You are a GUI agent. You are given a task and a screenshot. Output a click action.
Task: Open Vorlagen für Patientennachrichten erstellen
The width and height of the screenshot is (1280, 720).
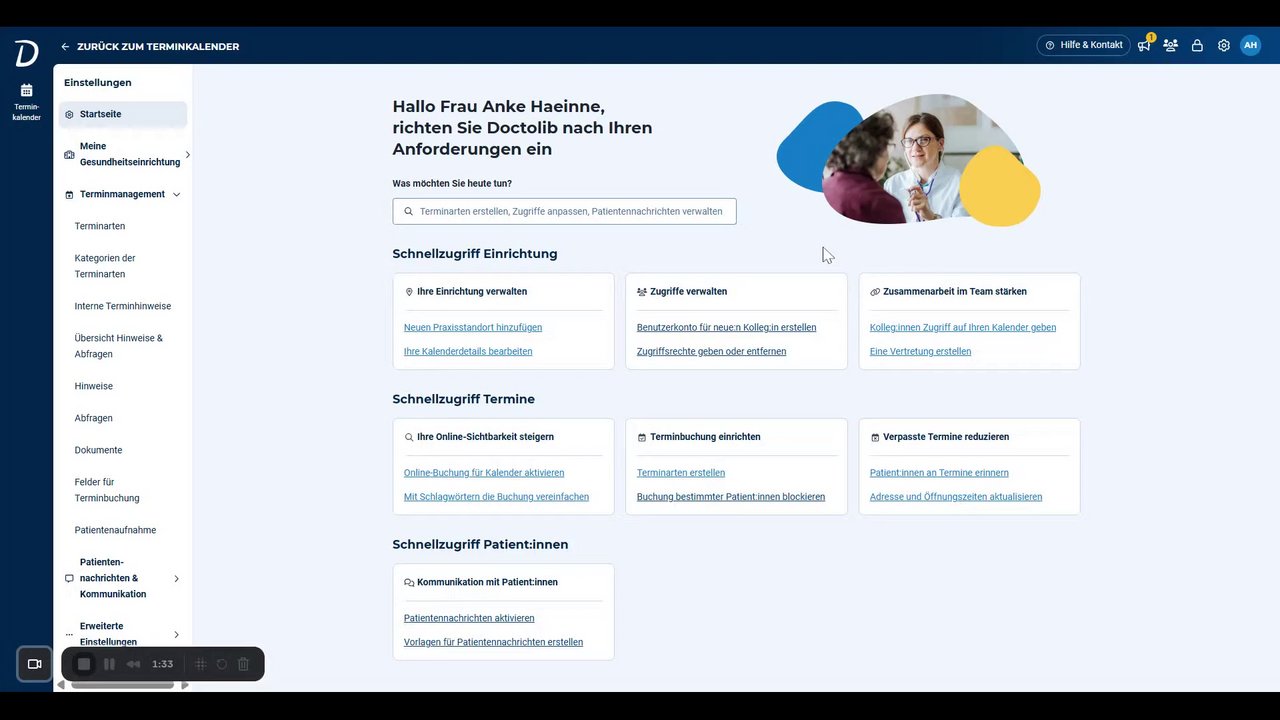click(494, 642)
